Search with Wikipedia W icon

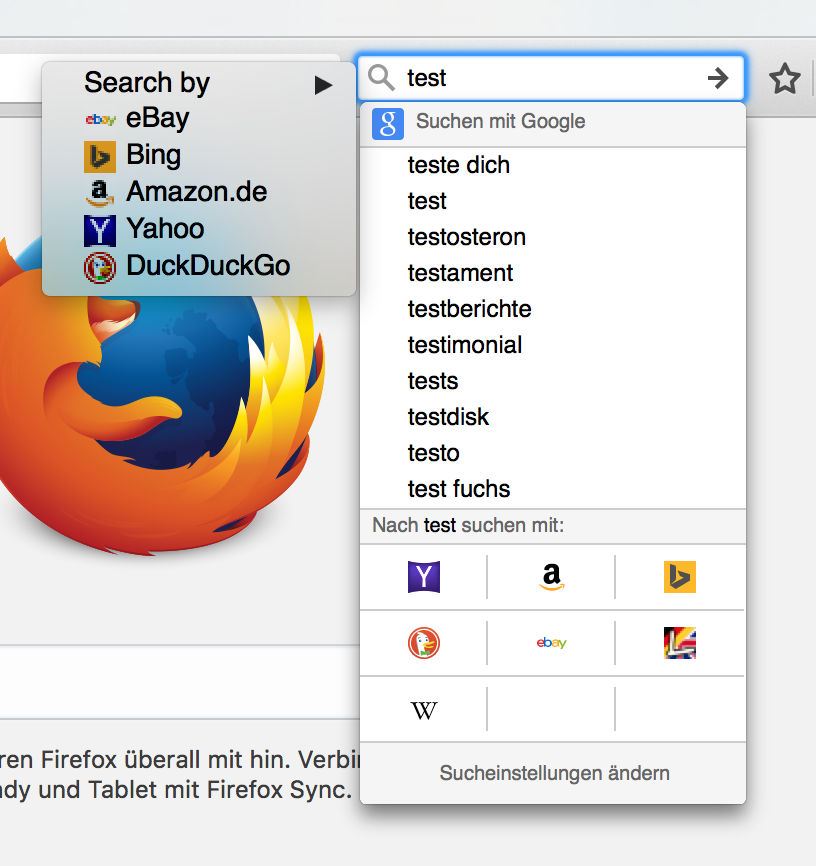coord(424,710)
